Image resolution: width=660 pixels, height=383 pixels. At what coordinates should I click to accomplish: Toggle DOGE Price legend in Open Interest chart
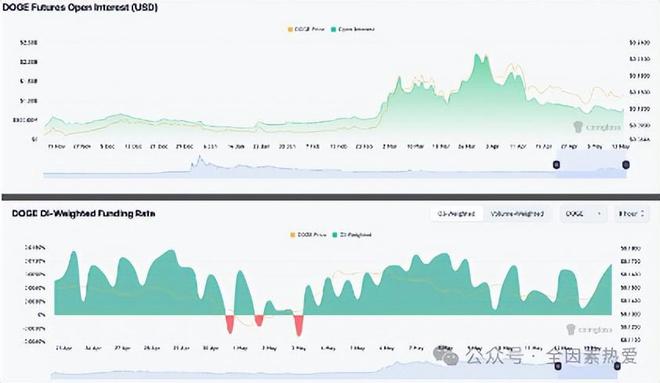tap(306, 29)
